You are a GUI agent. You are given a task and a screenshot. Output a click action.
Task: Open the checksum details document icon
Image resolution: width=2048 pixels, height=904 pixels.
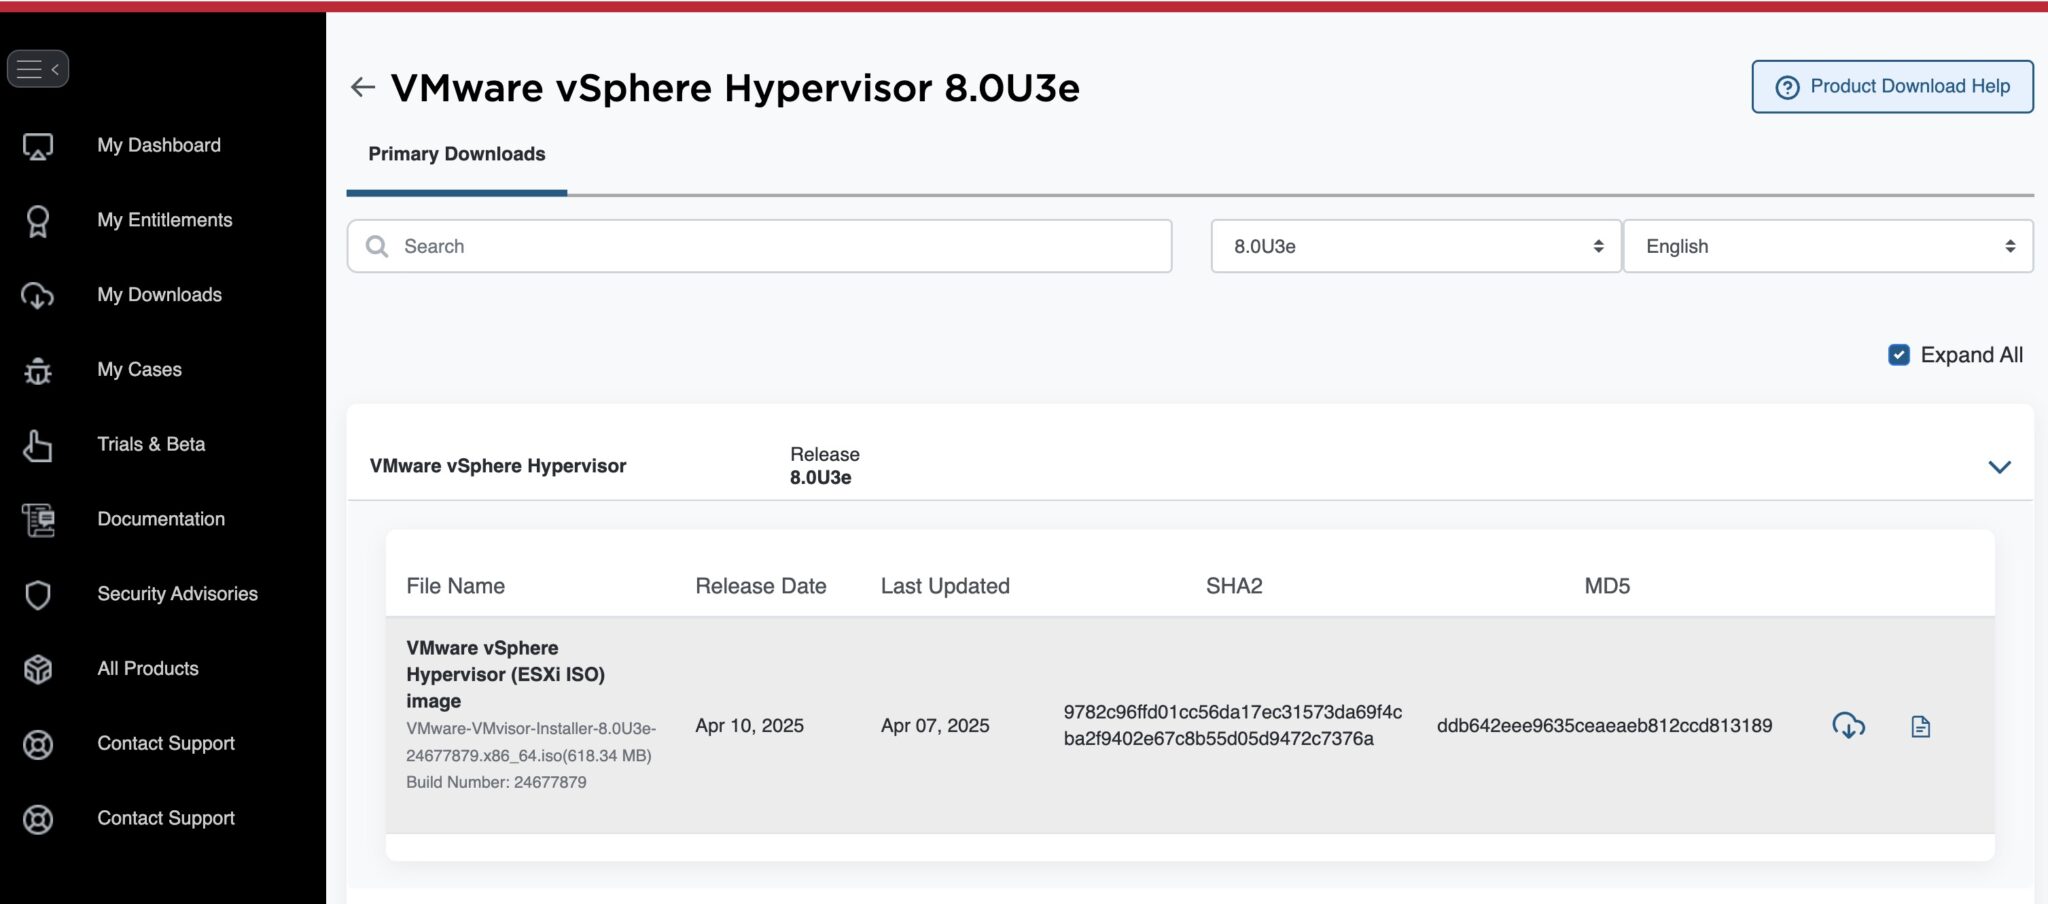(1921, 727)
